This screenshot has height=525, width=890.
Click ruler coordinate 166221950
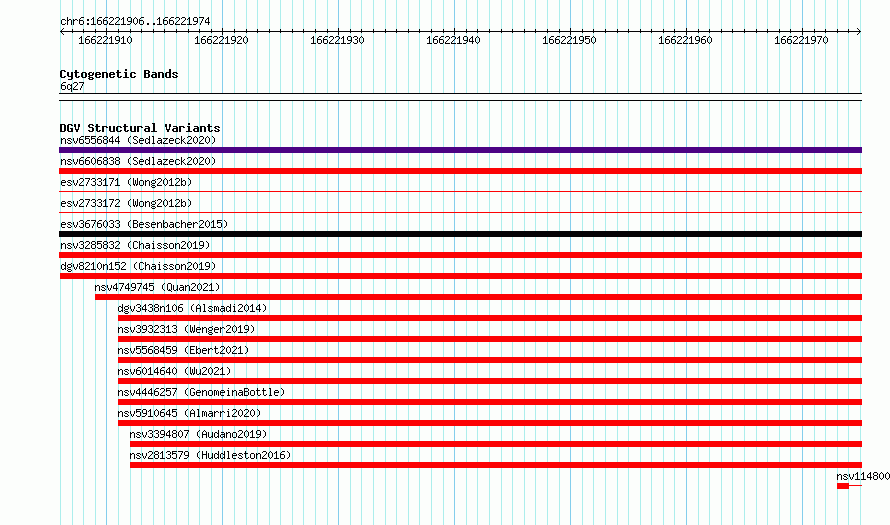tap(569, 40)
